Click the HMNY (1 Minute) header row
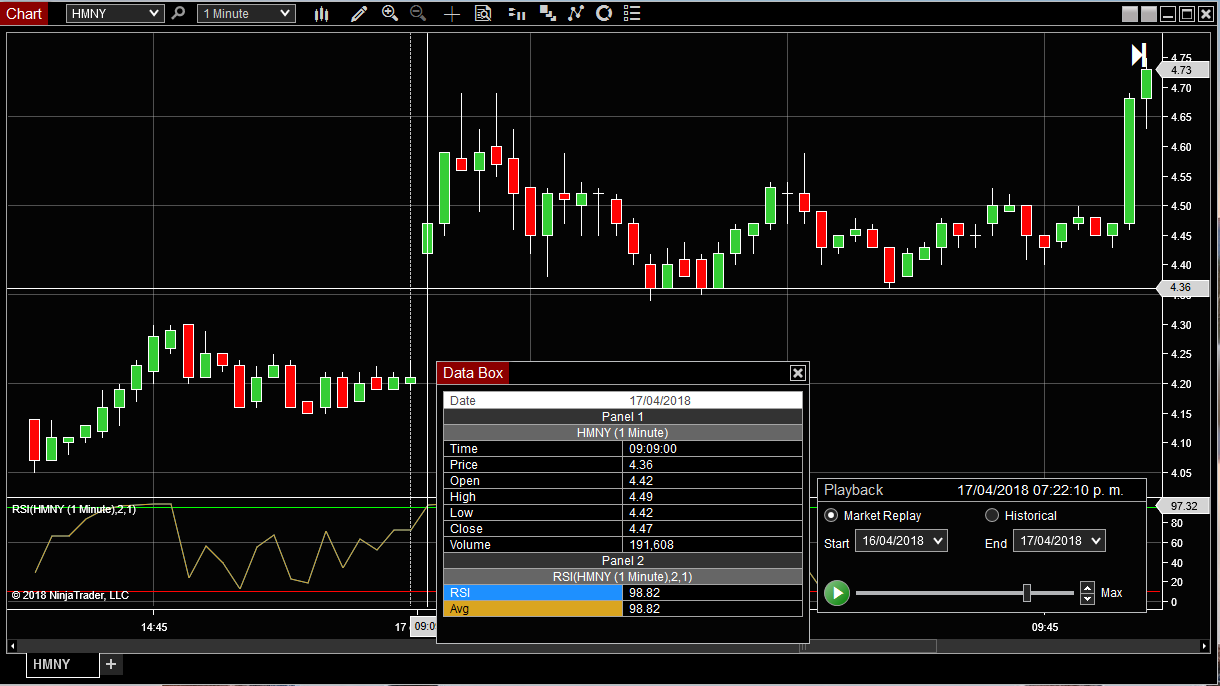The height and width of the screenshot is (686, 1220). pyautogui.click(x=623, y=433)
